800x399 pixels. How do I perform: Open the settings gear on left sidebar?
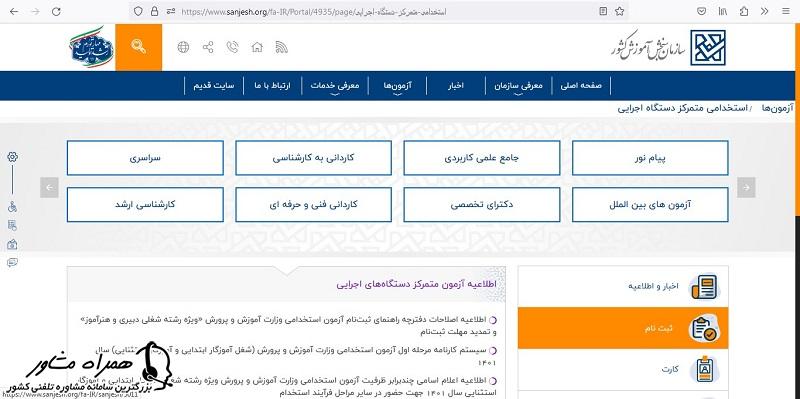click(x=12, y=157)
